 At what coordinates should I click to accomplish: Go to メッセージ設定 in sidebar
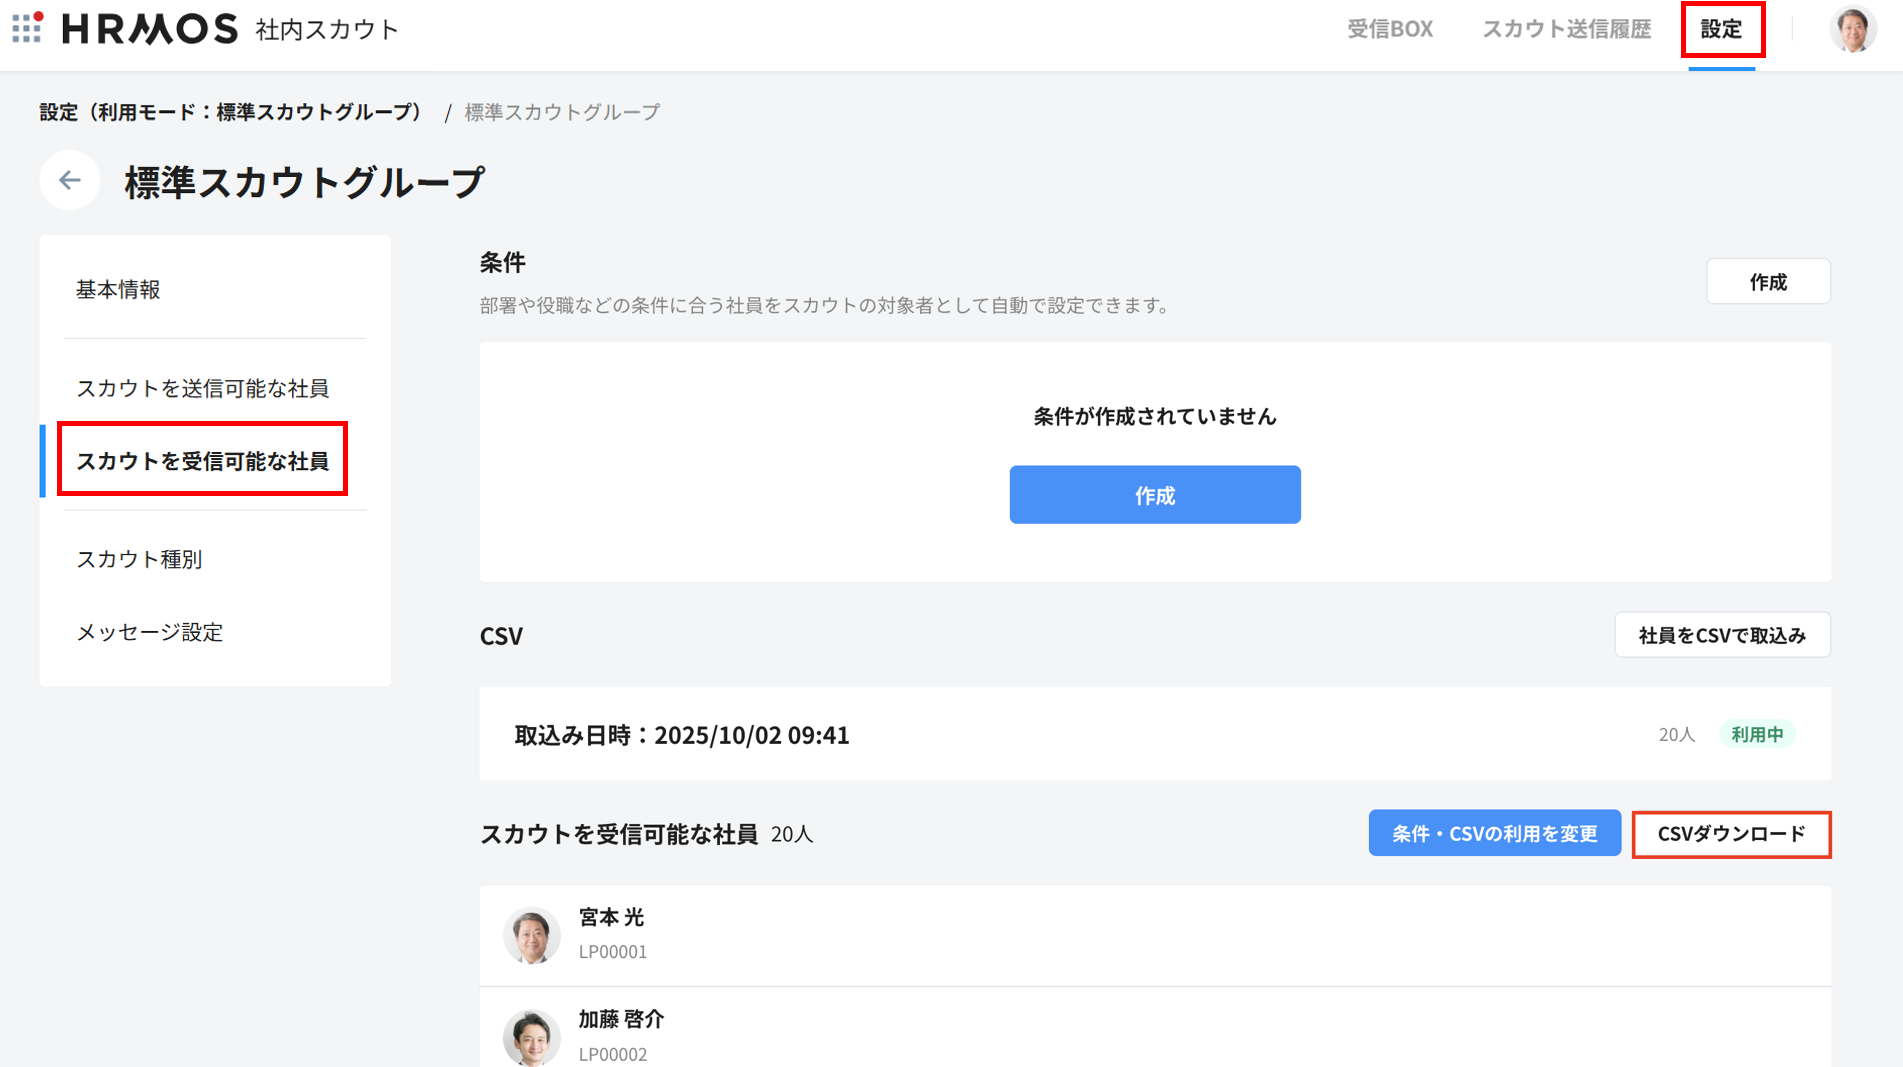(x=150, y=632)
